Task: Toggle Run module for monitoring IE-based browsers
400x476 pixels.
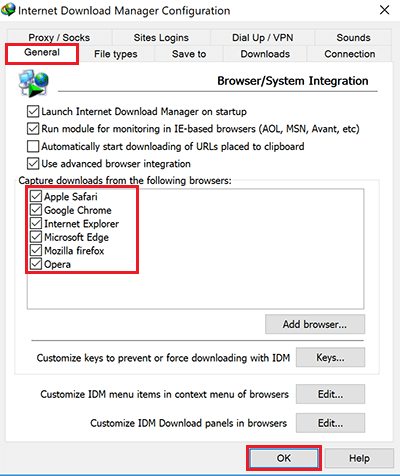Action: (x=33, y=129)
